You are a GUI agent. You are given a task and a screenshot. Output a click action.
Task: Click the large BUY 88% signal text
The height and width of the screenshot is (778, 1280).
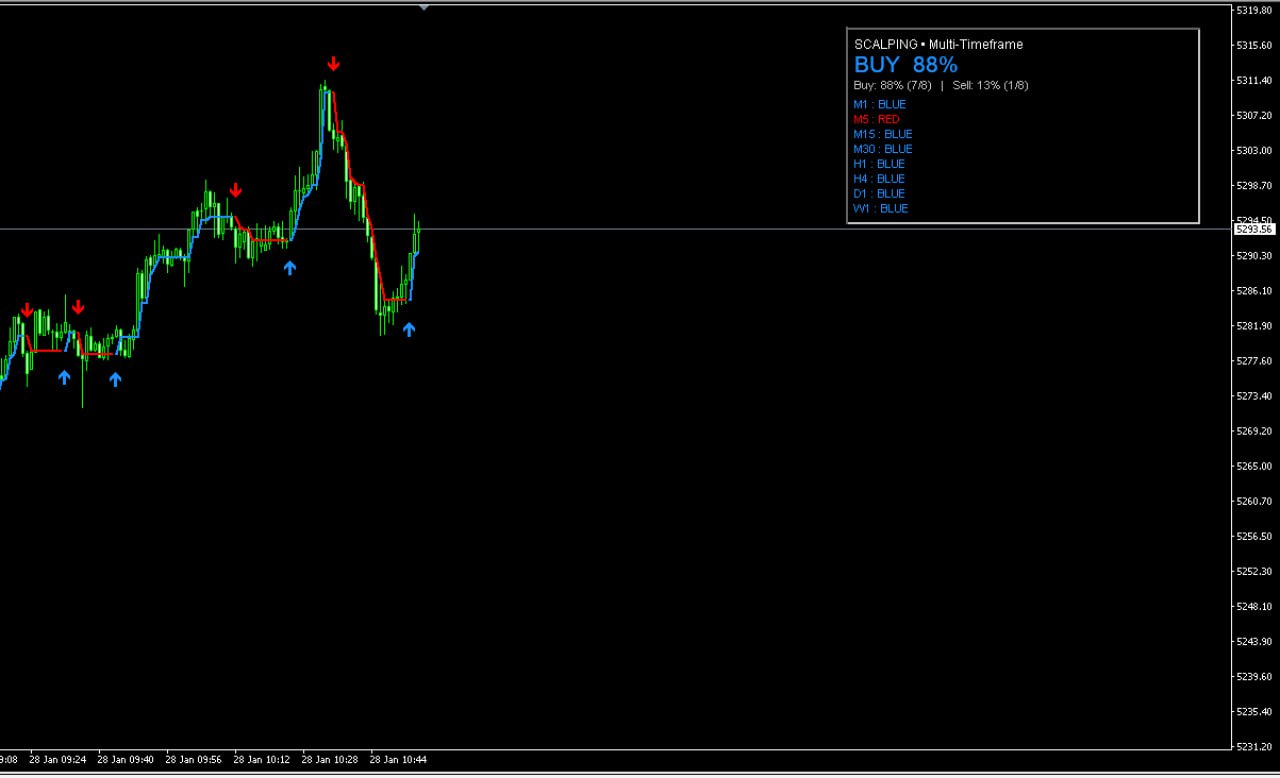[x=905, y=65]
